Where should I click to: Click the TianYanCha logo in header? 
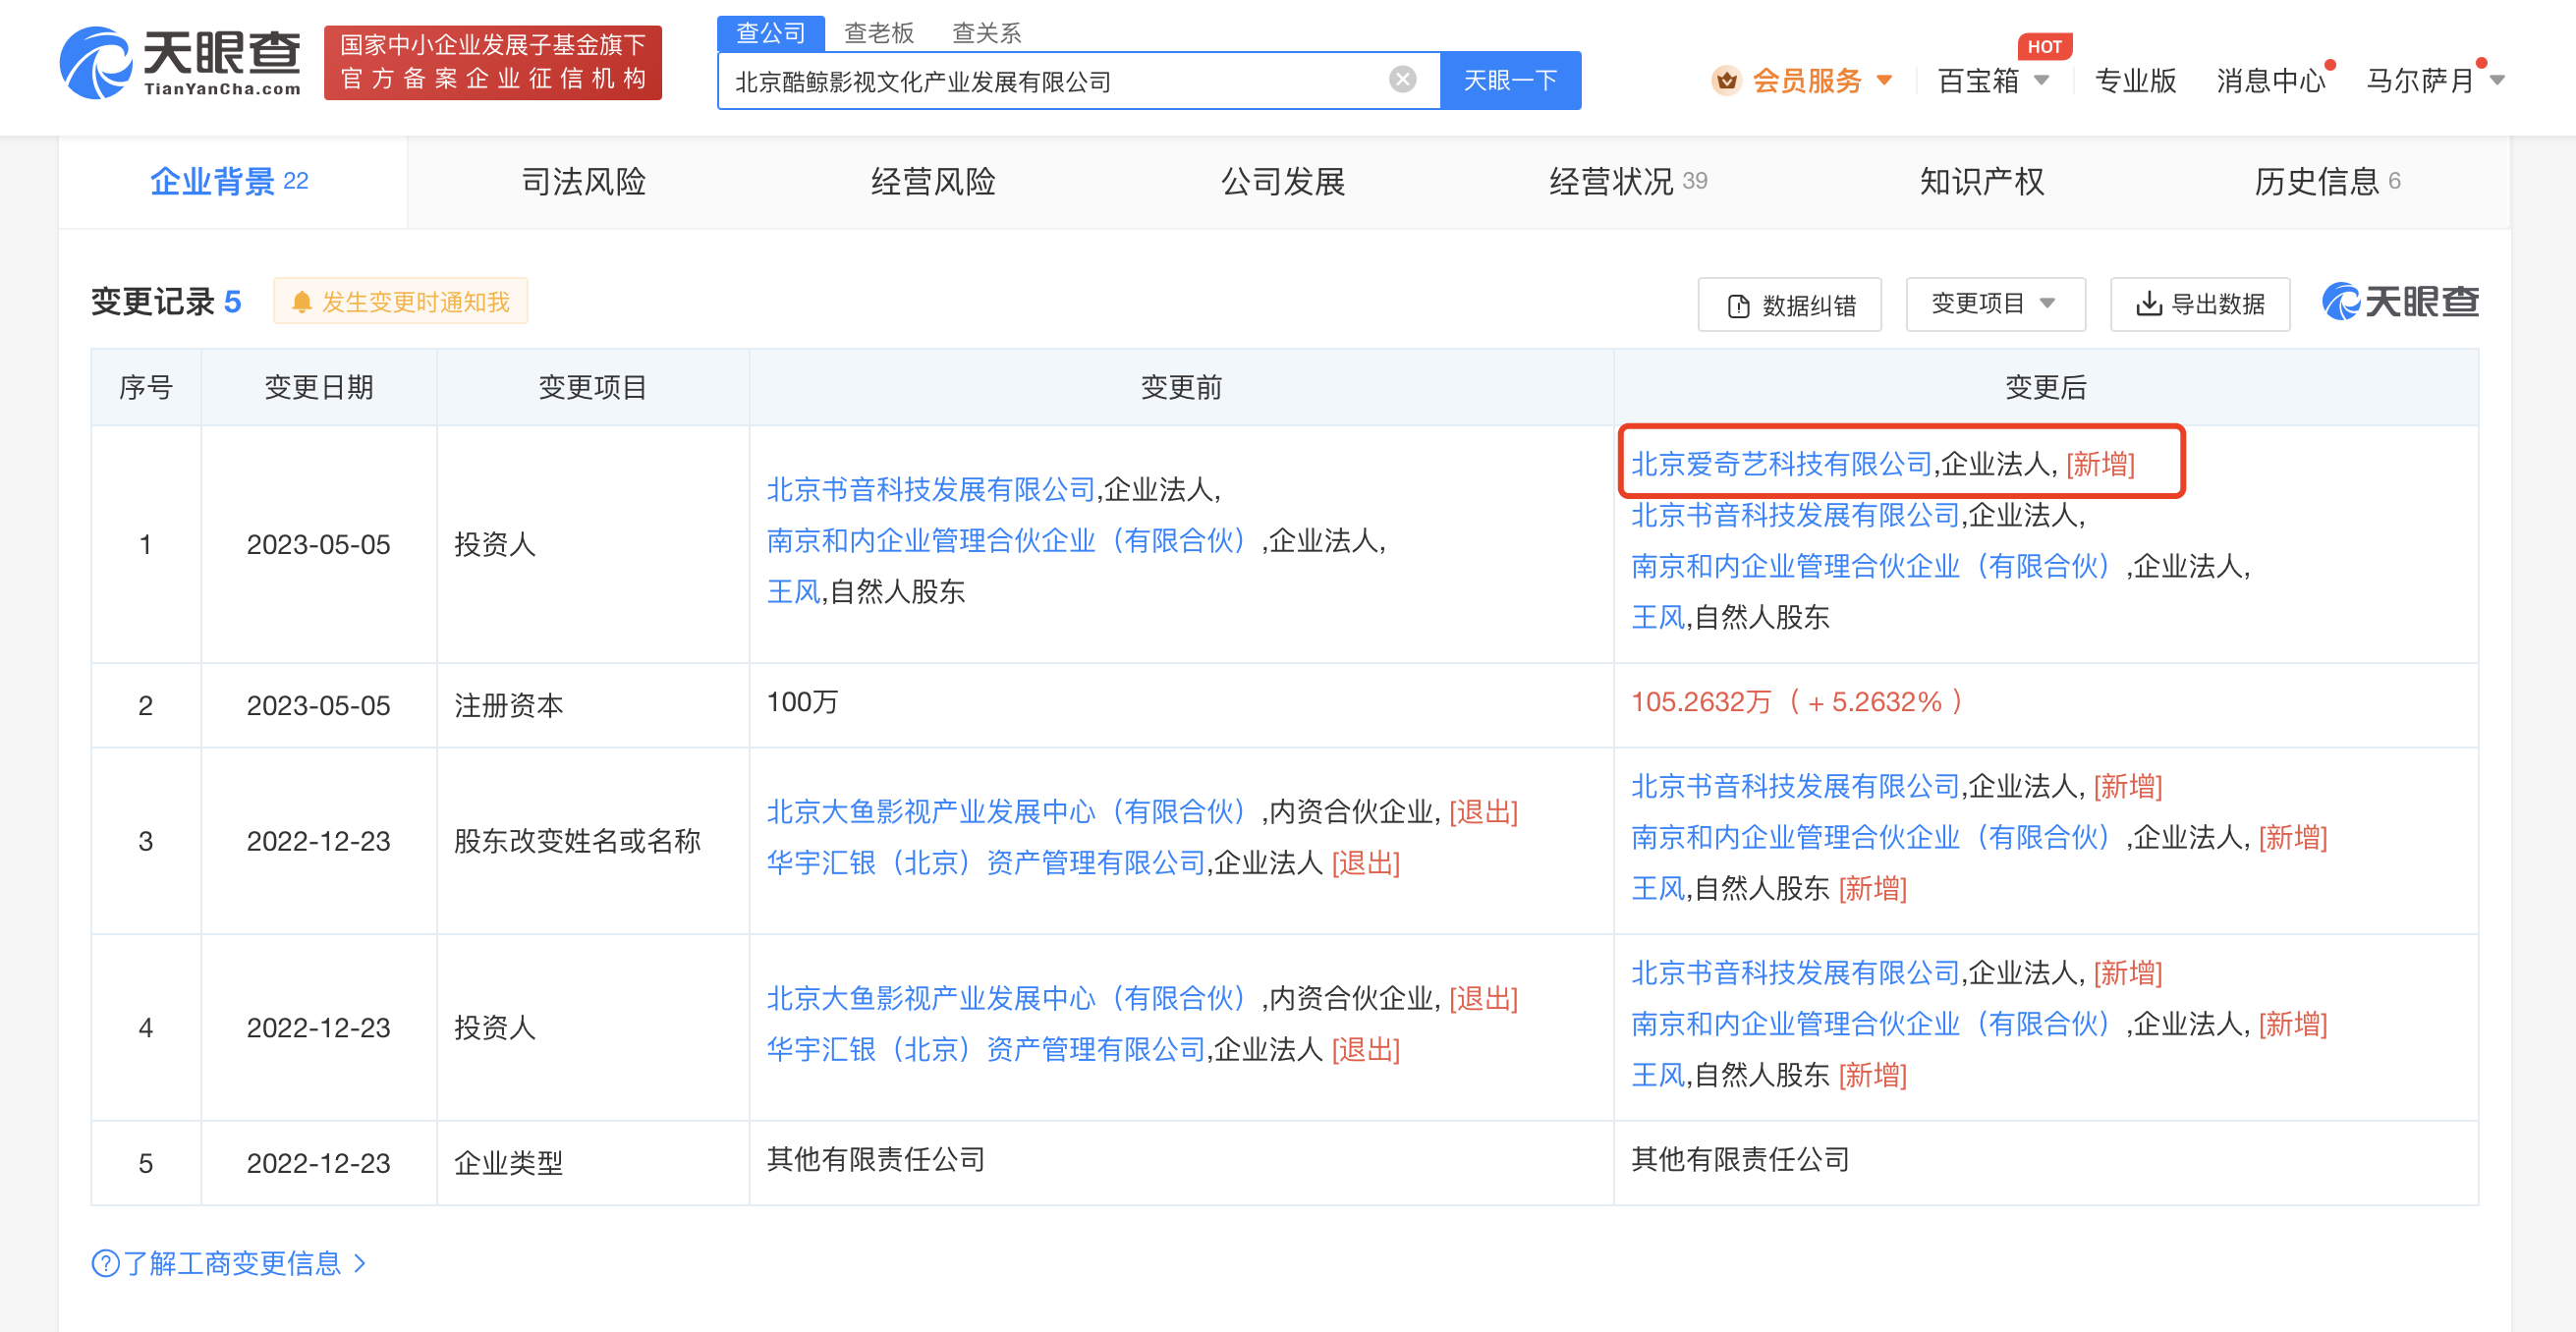[180, 62]
